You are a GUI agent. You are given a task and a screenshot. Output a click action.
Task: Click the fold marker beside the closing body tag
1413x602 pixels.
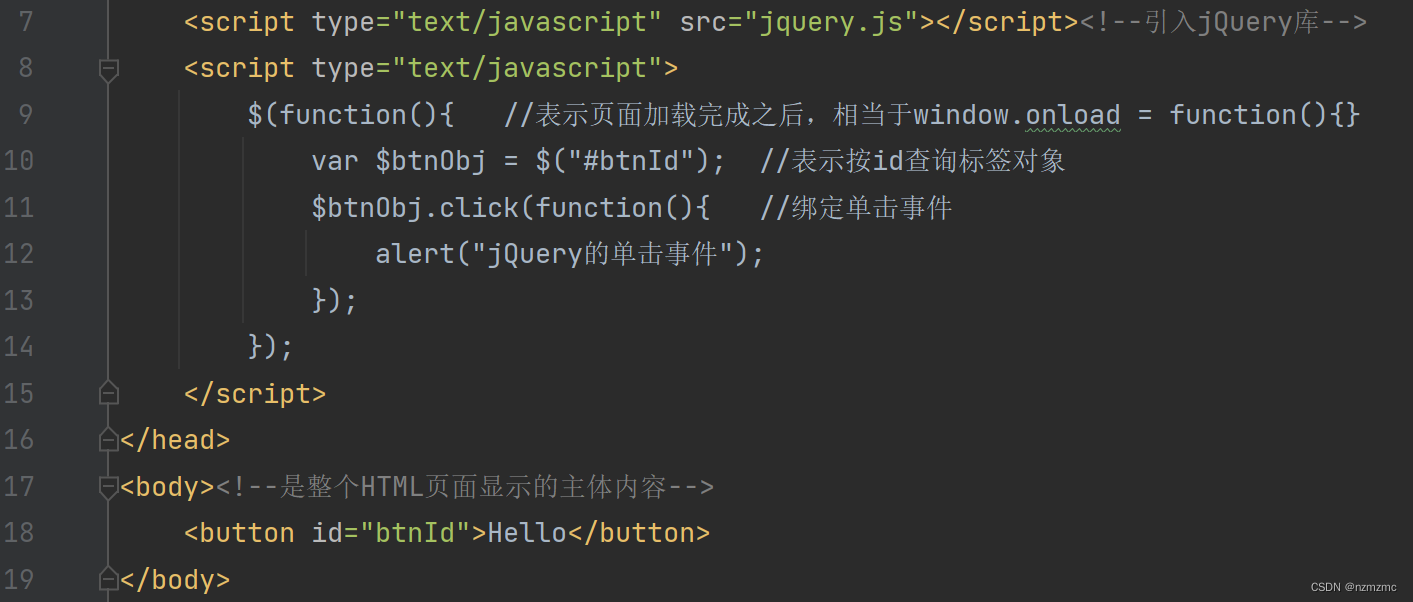pyautogui.click(x=109, y=579)
